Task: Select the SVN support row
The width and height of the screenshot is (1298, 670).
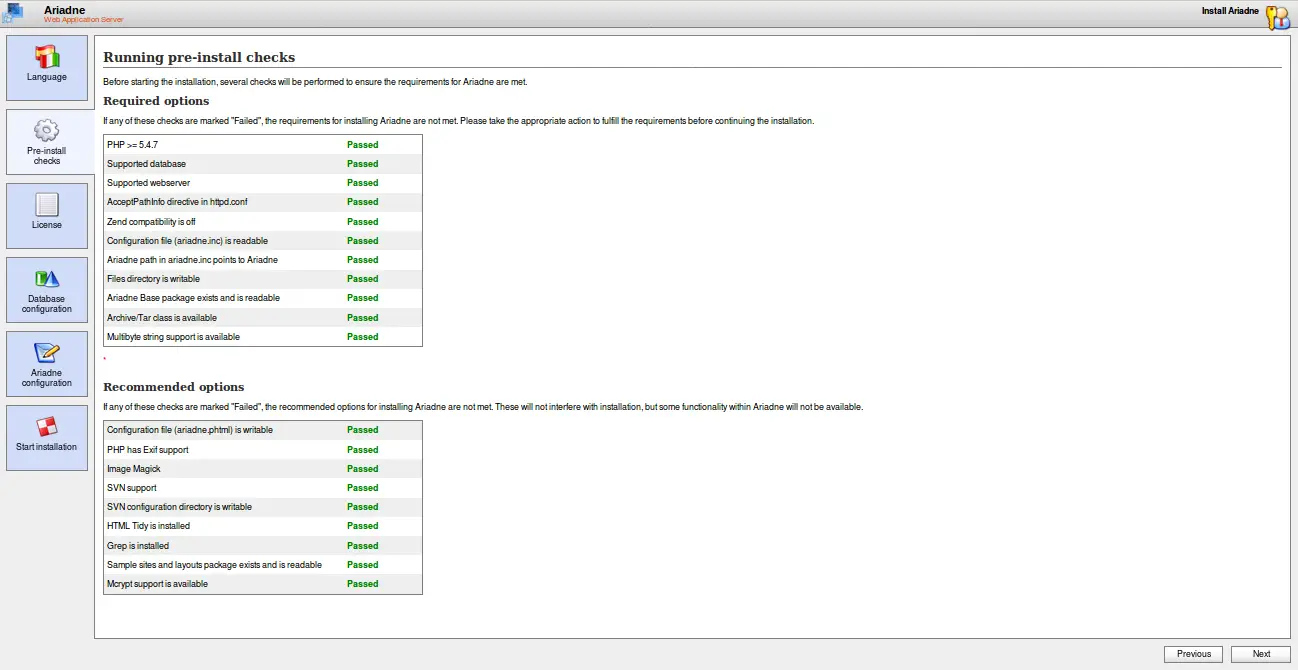Action: [x=263, y=488]
